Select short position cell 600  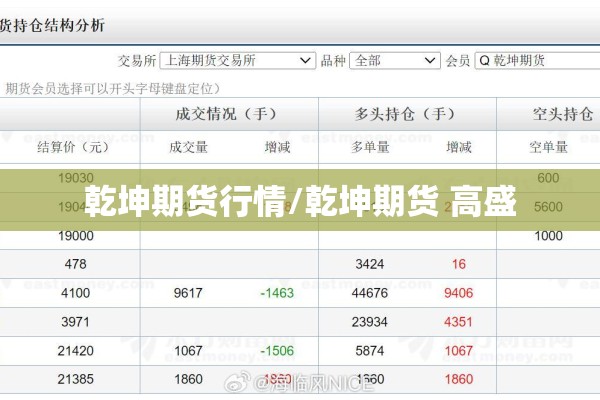point(548,178)
